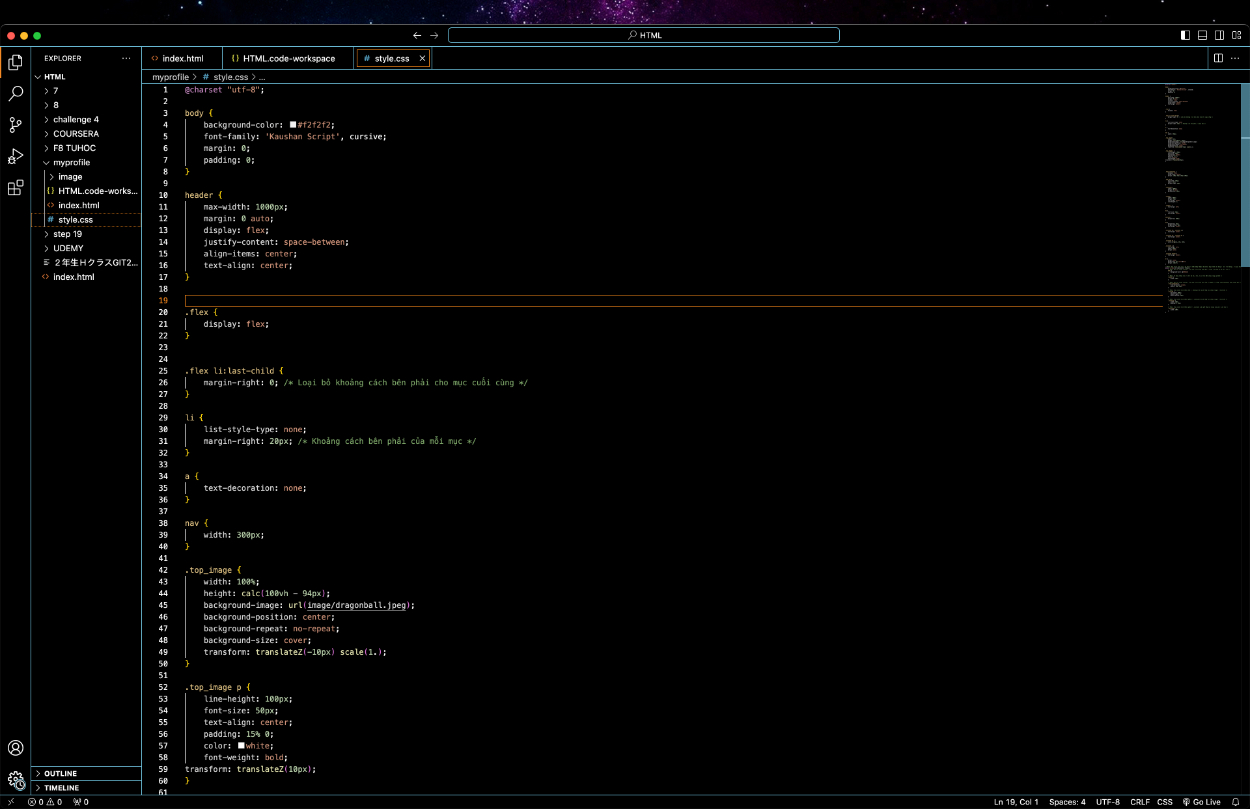Expand the OUTLINE section
Screen dimensions: 1250x809
(60, 773)
